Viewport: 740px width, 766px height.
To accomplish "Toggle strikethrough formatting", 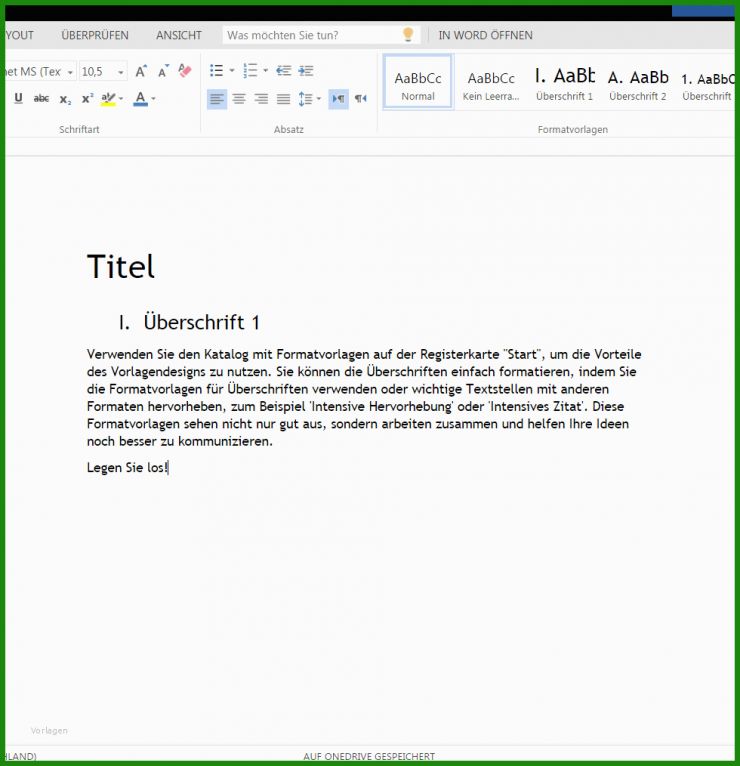I will [x=41, y=99].
